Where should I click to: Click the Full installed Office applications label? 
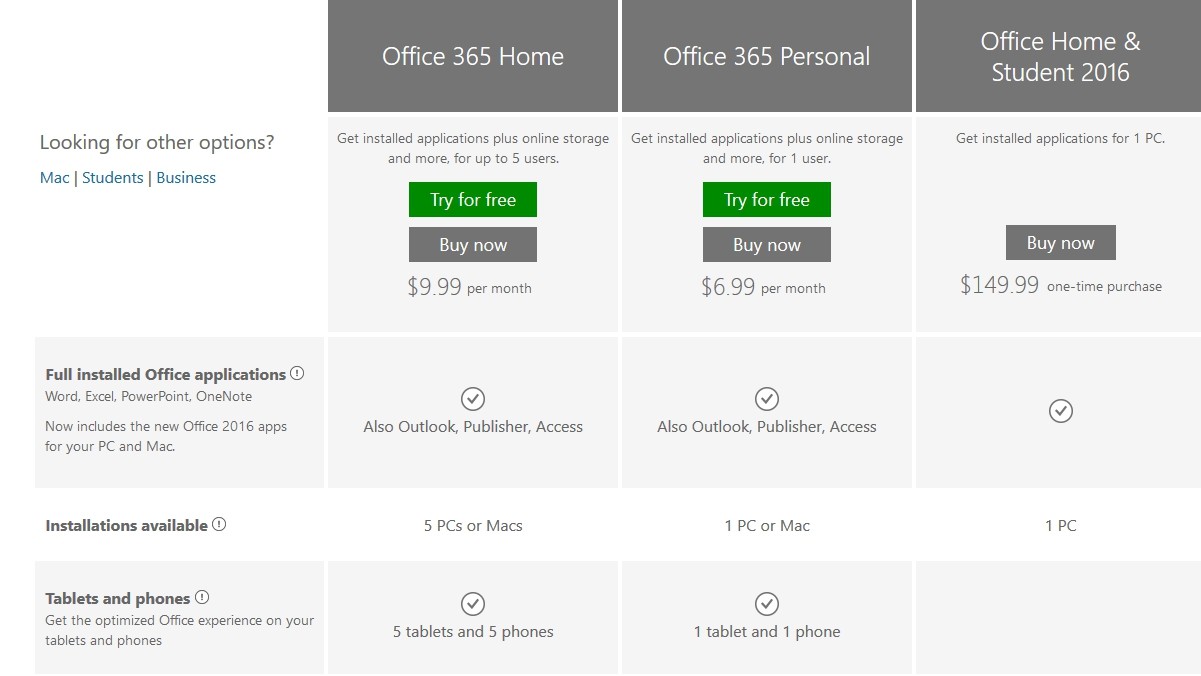point(166,374)
